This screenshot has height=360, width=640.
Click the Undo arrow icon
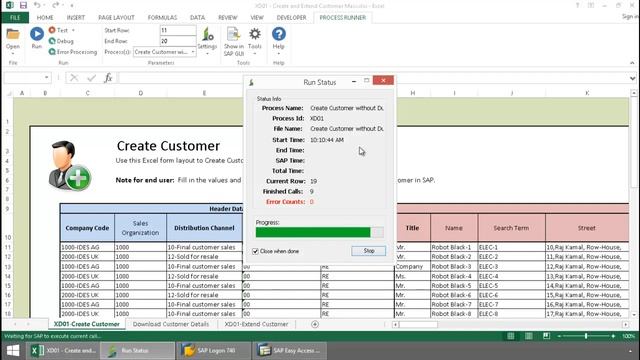[37, 5]
